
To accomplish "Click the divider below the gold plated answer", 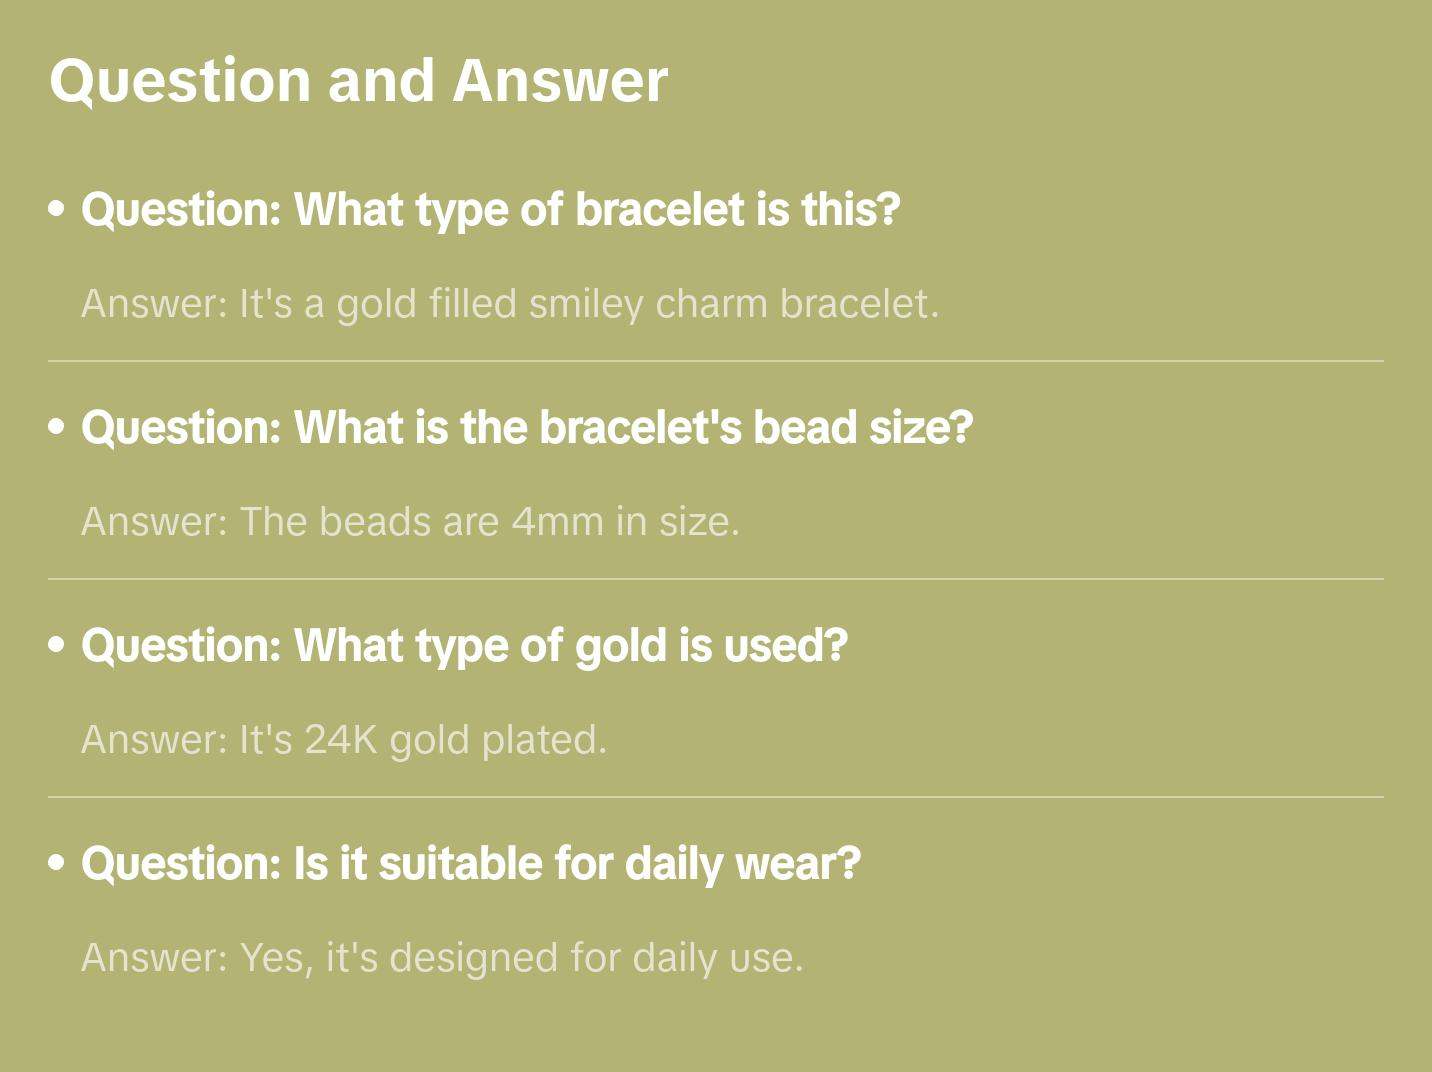I will pos(716,797).
